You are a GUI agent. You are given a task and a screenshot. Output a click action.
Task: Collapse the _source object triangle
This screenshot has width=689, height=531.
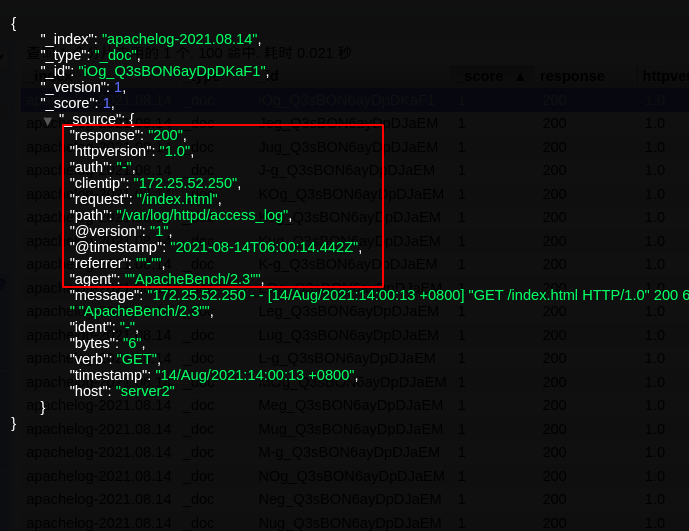(48, 121)
